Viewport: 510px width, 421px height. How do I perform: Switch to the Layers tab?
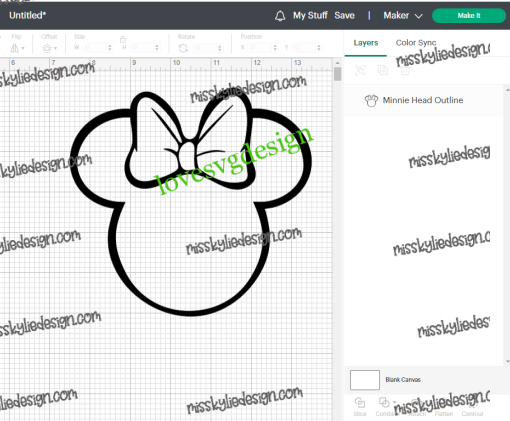(x=366, y=43)
